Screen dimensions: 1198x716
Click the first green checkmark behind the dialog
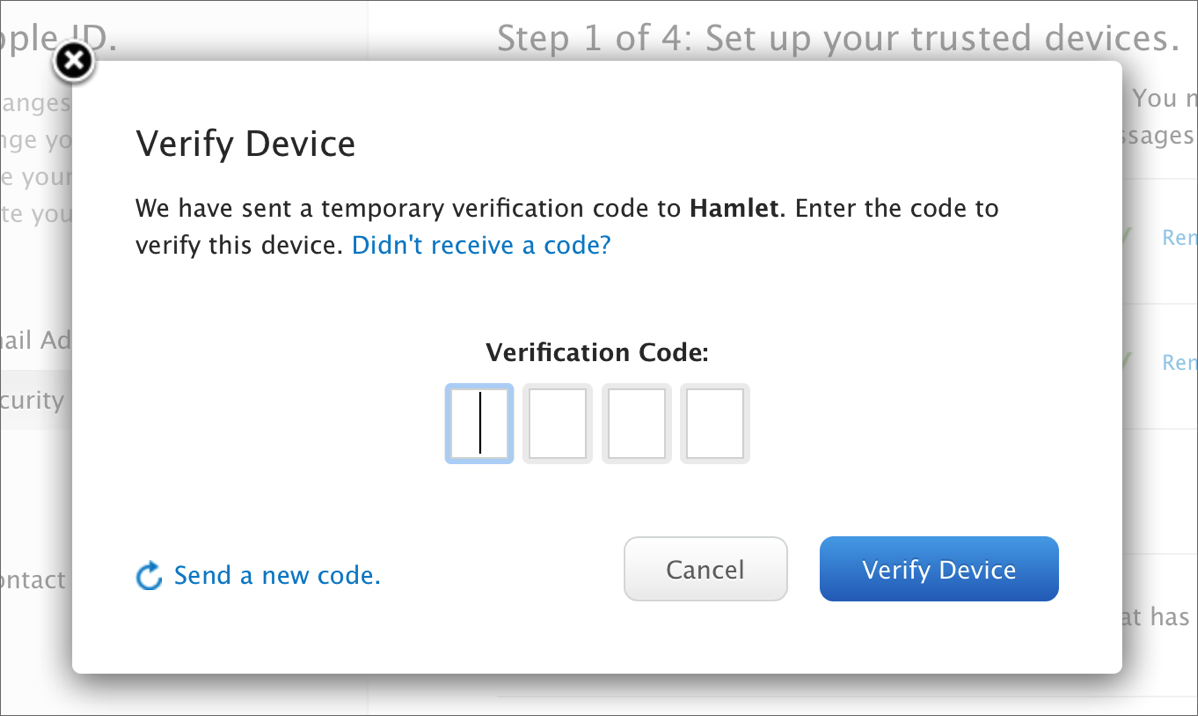pos(1127,237)
